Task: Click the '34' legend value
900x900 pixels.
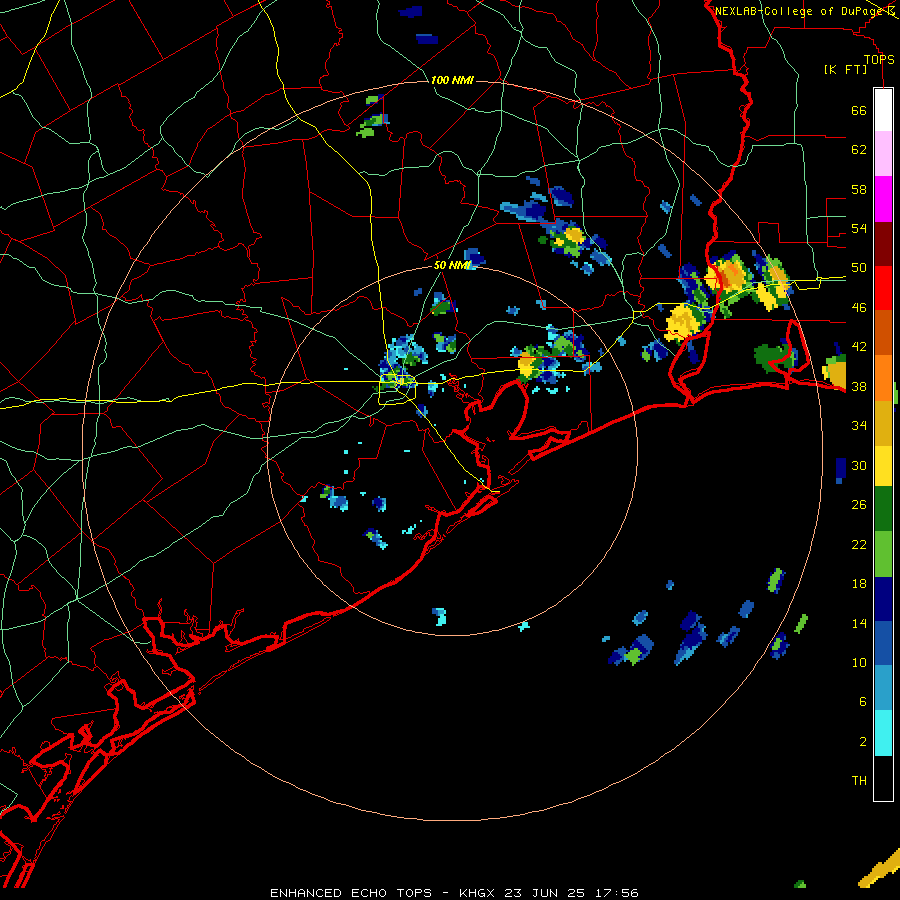Action: (859, 426)
